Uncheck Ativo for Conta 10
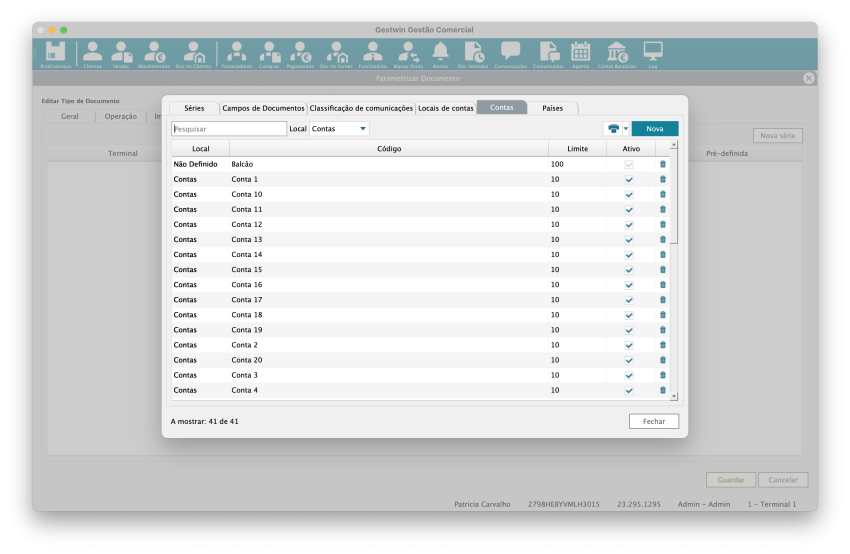Screen dimensions: 850x554 point(629,194)
